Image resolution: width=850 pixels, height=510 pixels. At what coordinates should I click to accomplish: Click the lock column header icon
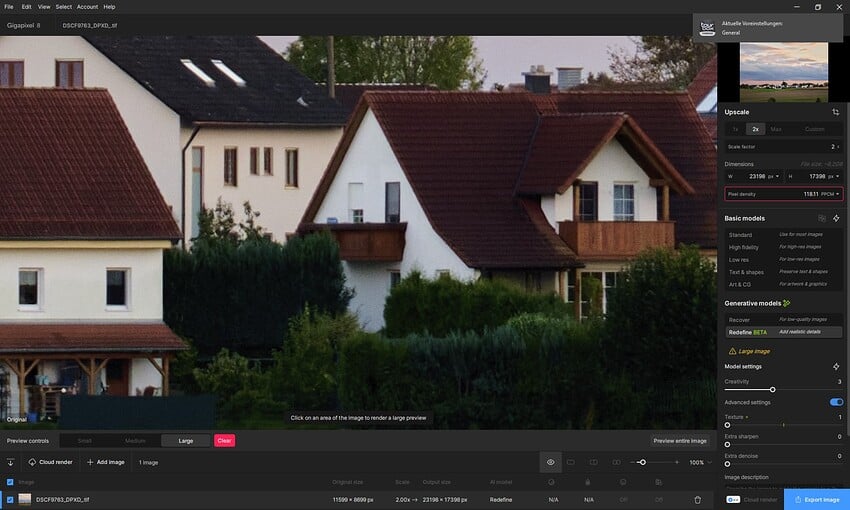(588, 482)
